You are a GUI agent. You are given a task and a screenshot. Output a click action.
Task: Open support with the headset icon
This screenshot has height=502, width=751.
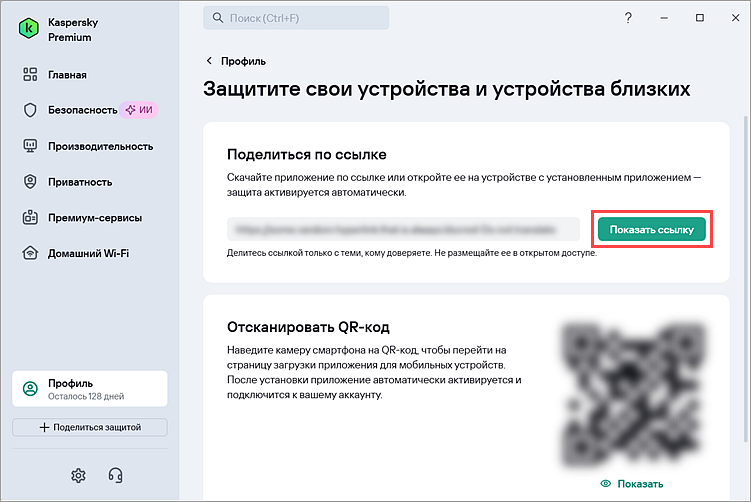click(x=115, y=475)
